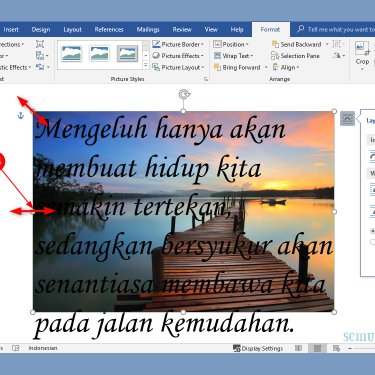375x375 pixels.
Task: Expand the full Picture Styles gallery
Action: click(x=146, y=65)
